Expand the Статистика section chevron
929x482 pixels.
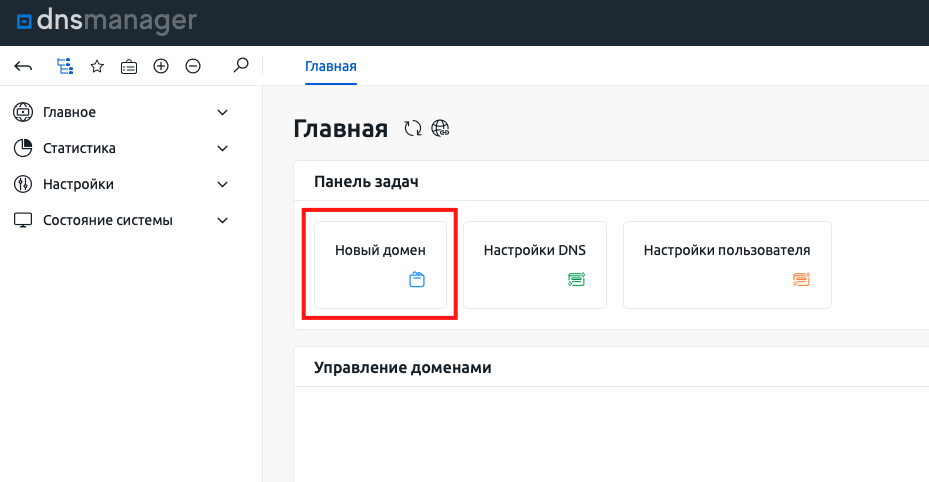coord(223,148)
